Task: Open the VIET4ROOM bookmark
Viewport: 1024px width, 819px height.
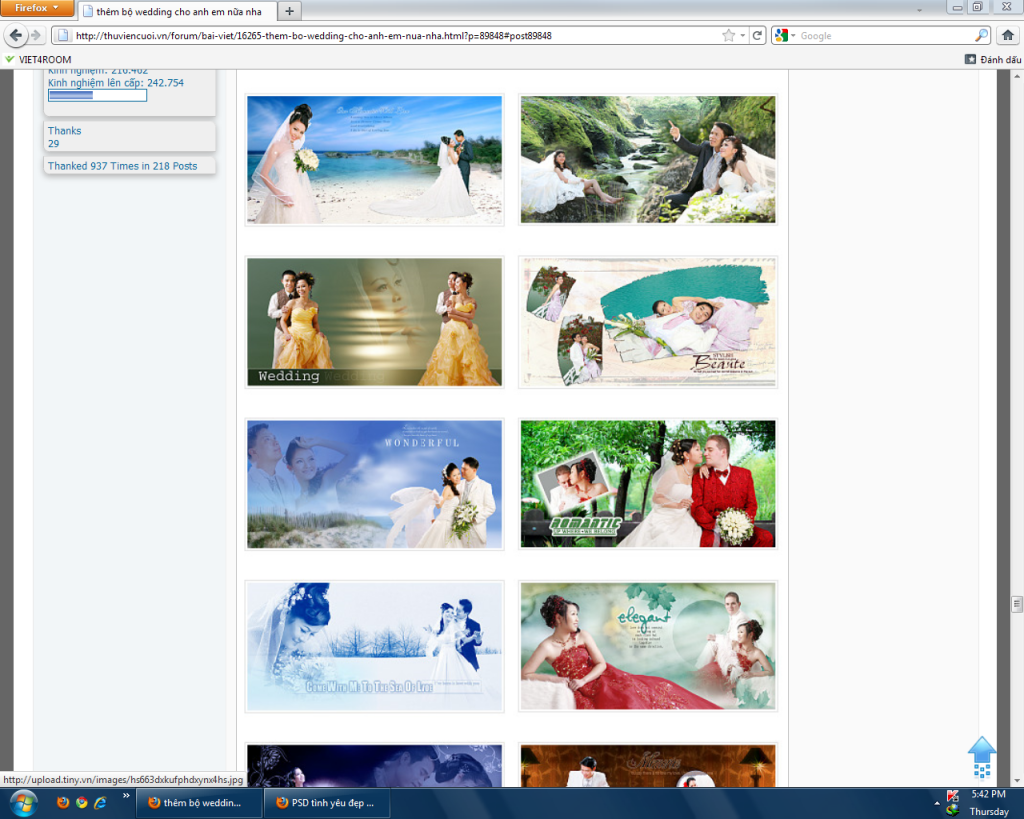Action: (38, 59)
